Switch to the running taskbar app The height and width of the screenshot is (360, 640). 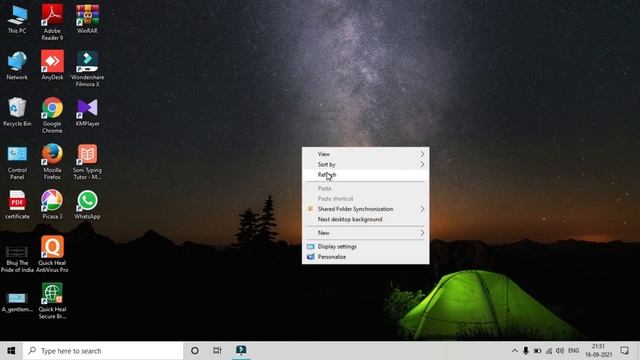tap(241, 351)
